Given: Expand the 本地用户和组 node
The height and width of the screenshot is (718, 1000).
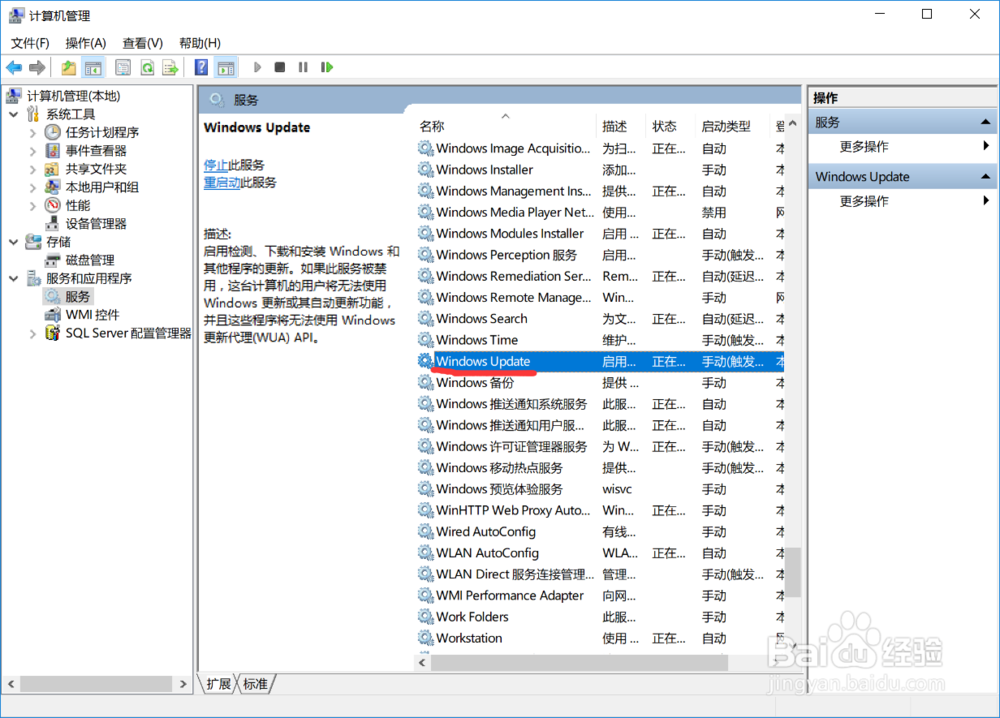Looking at the screenshot, I should (33, 187).
